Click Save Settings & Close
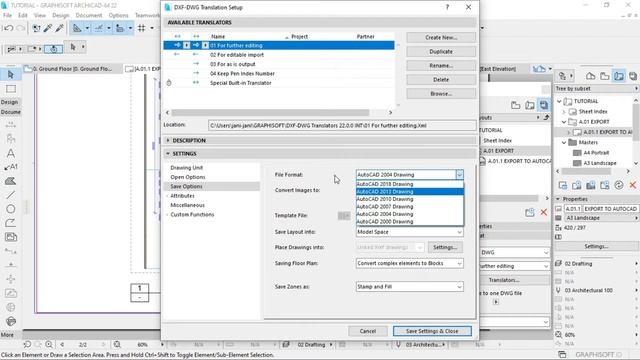This screenshot has height=360, width=640. tap(432, 331)
